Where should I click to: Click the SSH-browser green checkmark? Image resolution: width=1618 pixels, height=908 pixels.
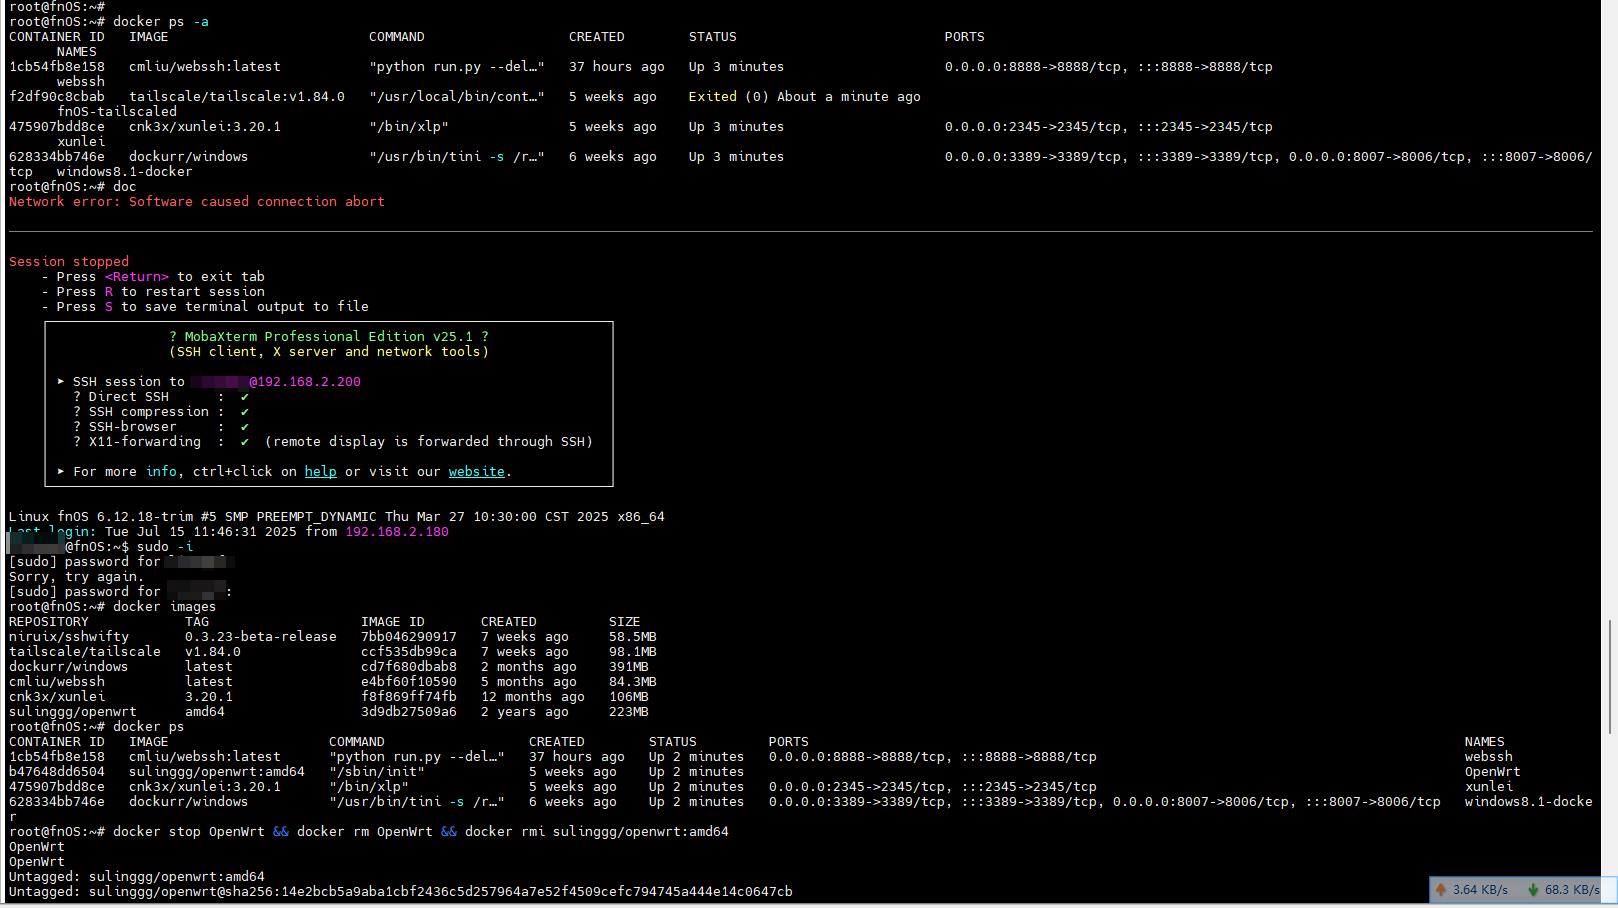coord(244,427)
